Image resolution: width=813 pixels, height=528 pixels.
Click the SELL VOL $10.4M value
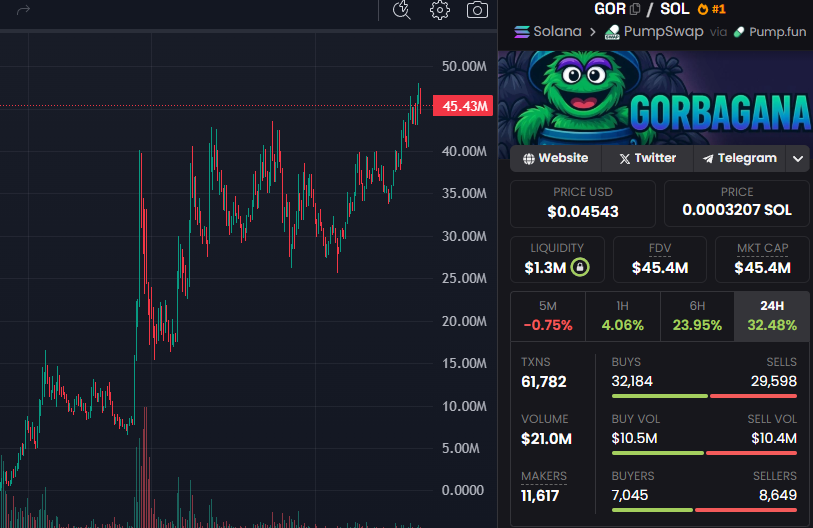(x=774, y=439)
